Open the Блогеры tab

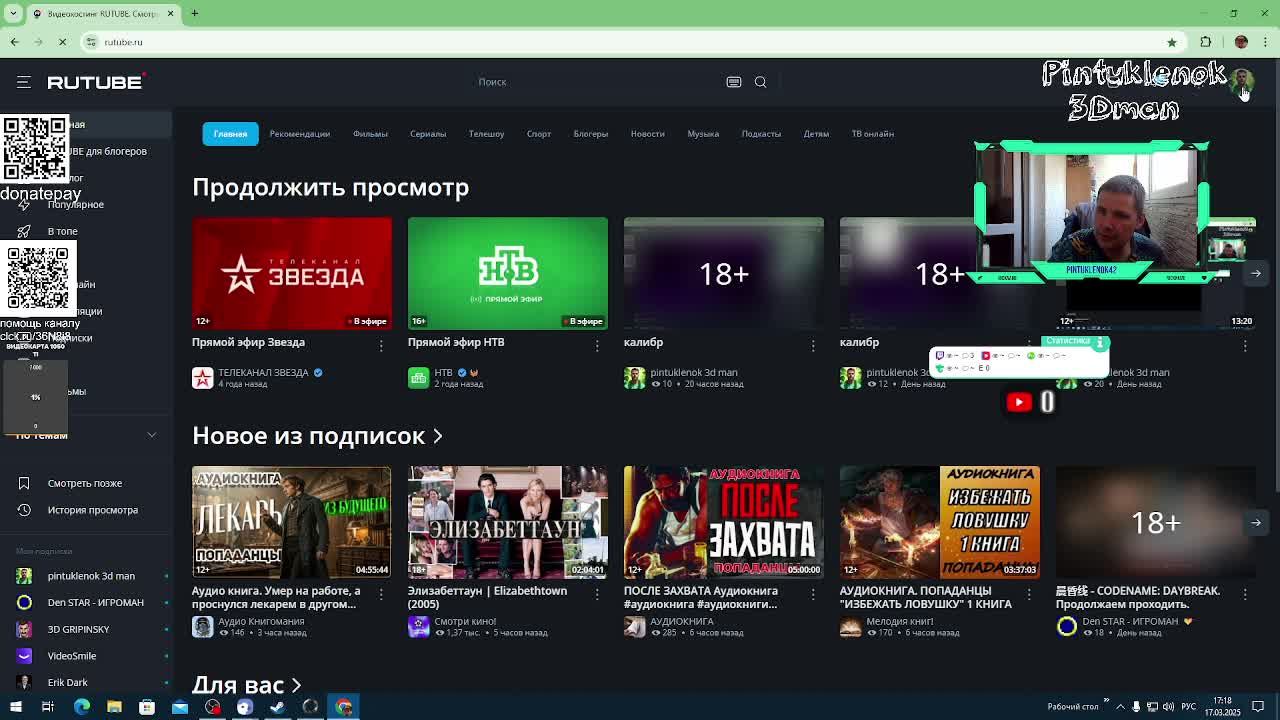590,133
